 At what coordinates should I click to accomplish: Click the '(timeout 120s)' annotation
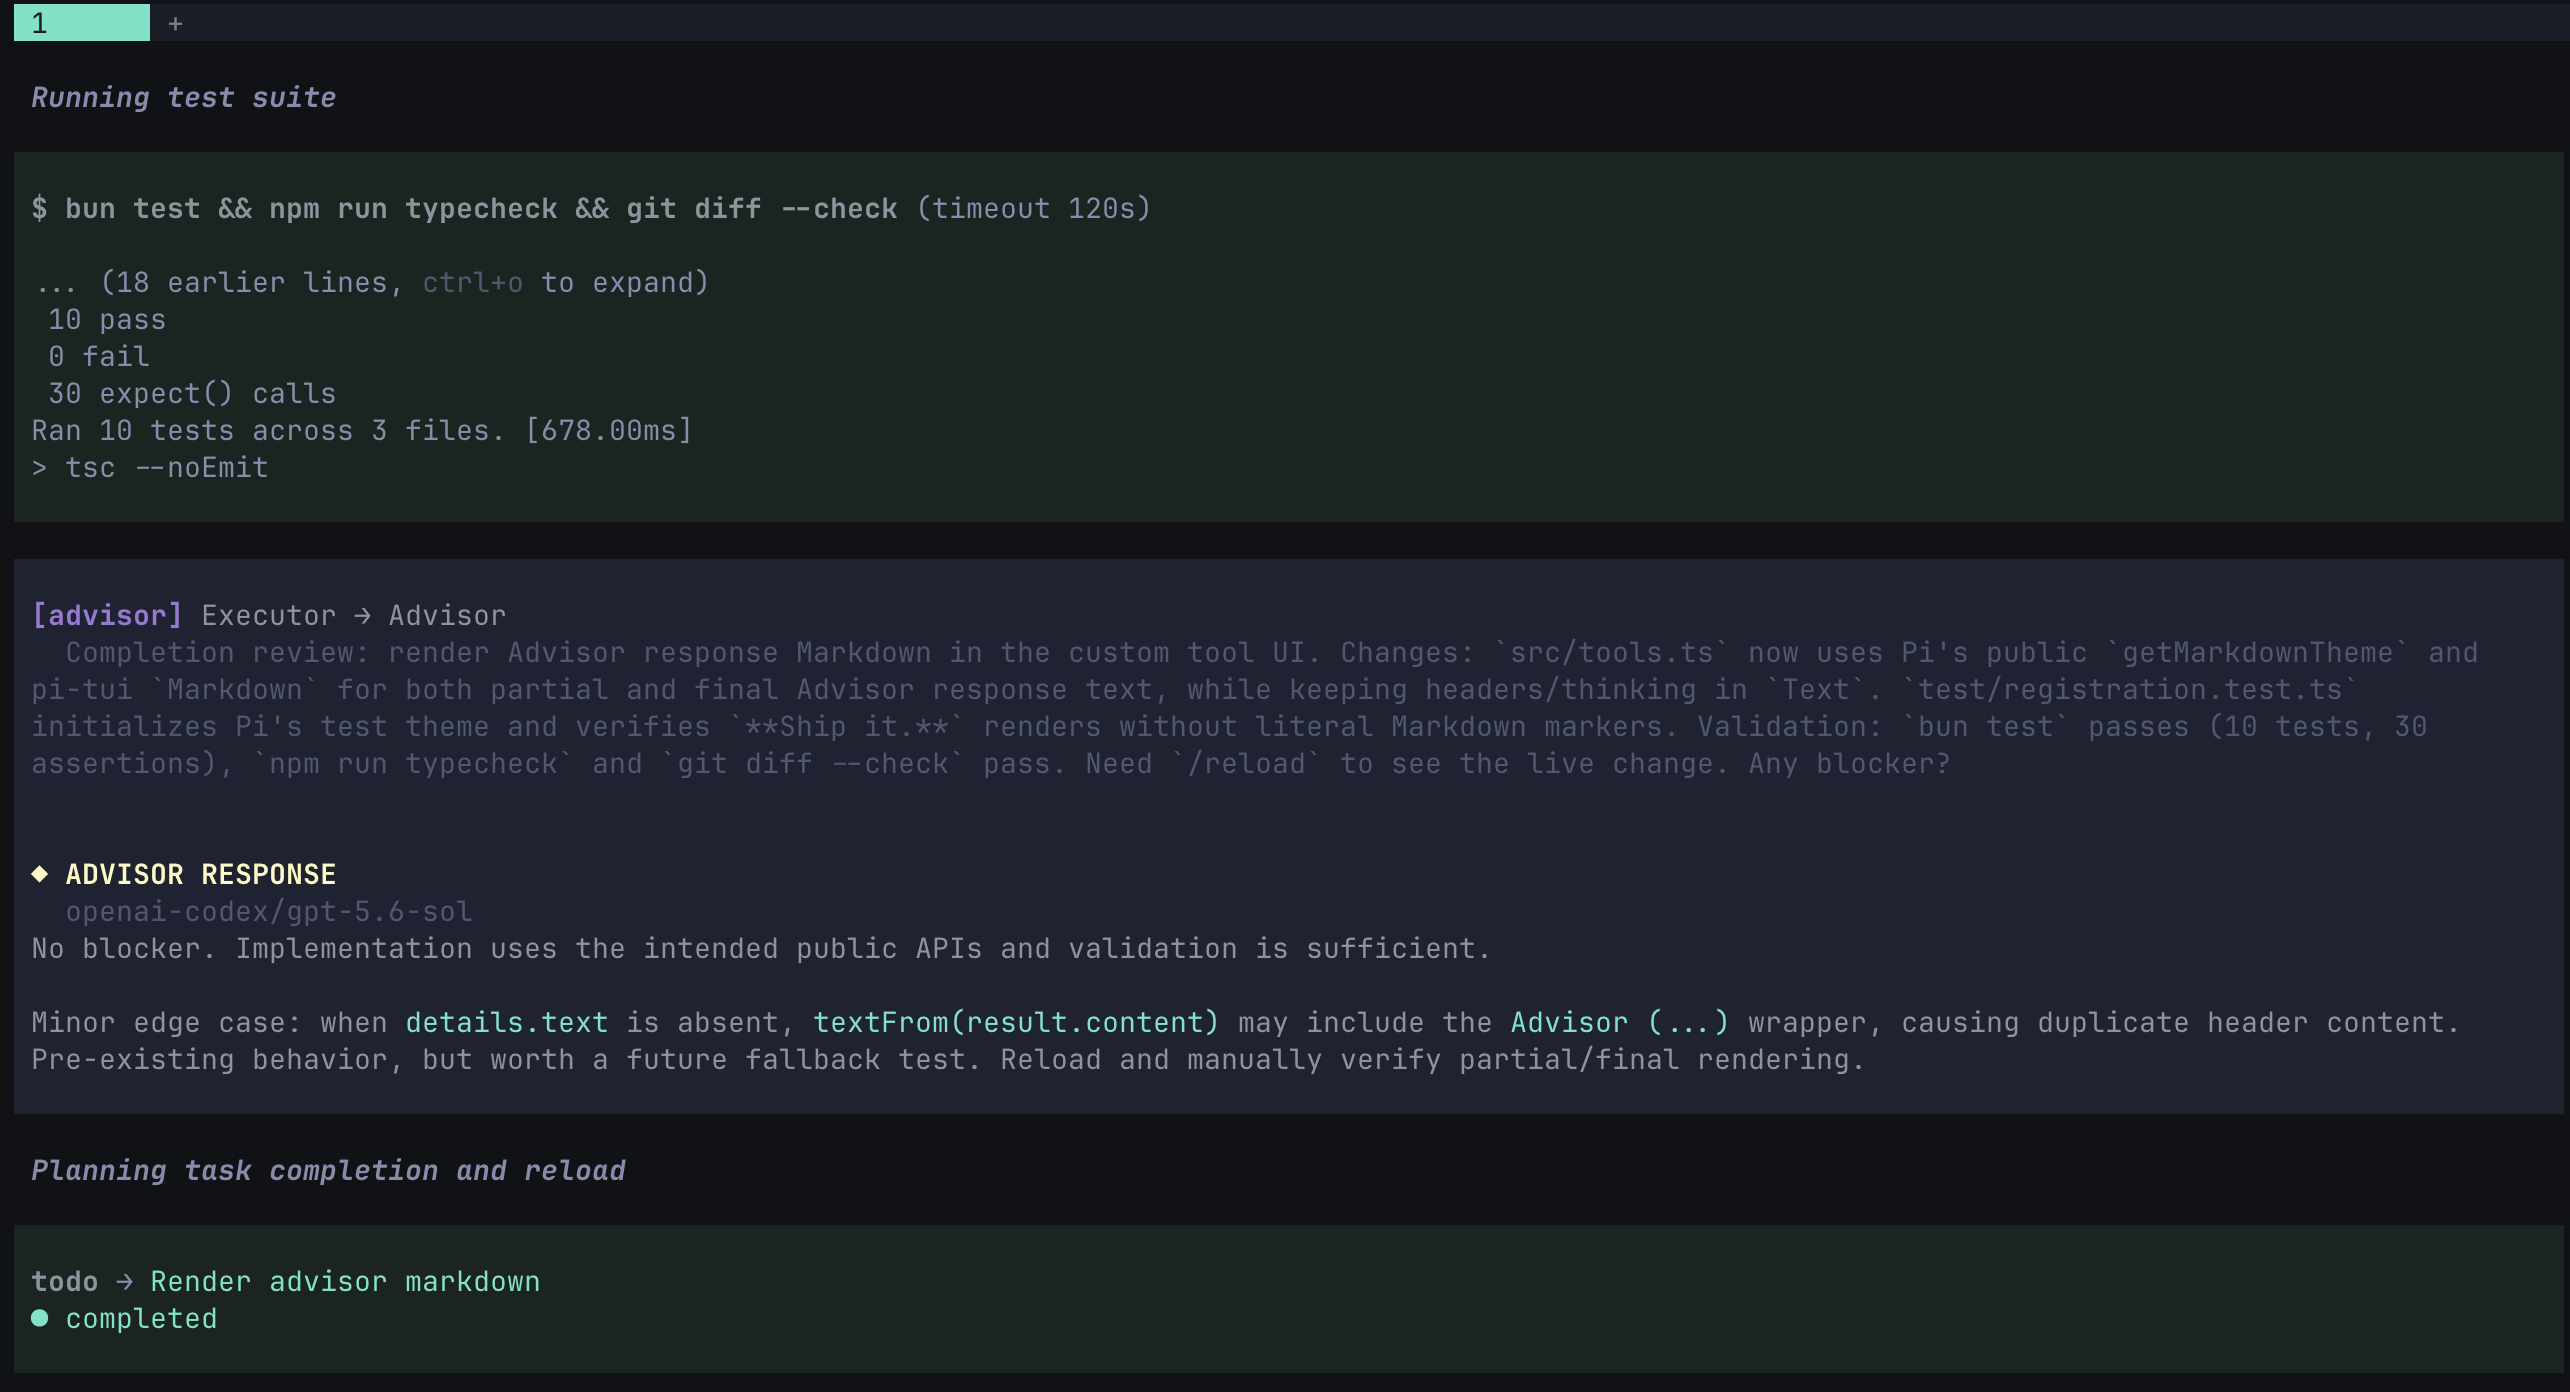(x=1034, y=208)
